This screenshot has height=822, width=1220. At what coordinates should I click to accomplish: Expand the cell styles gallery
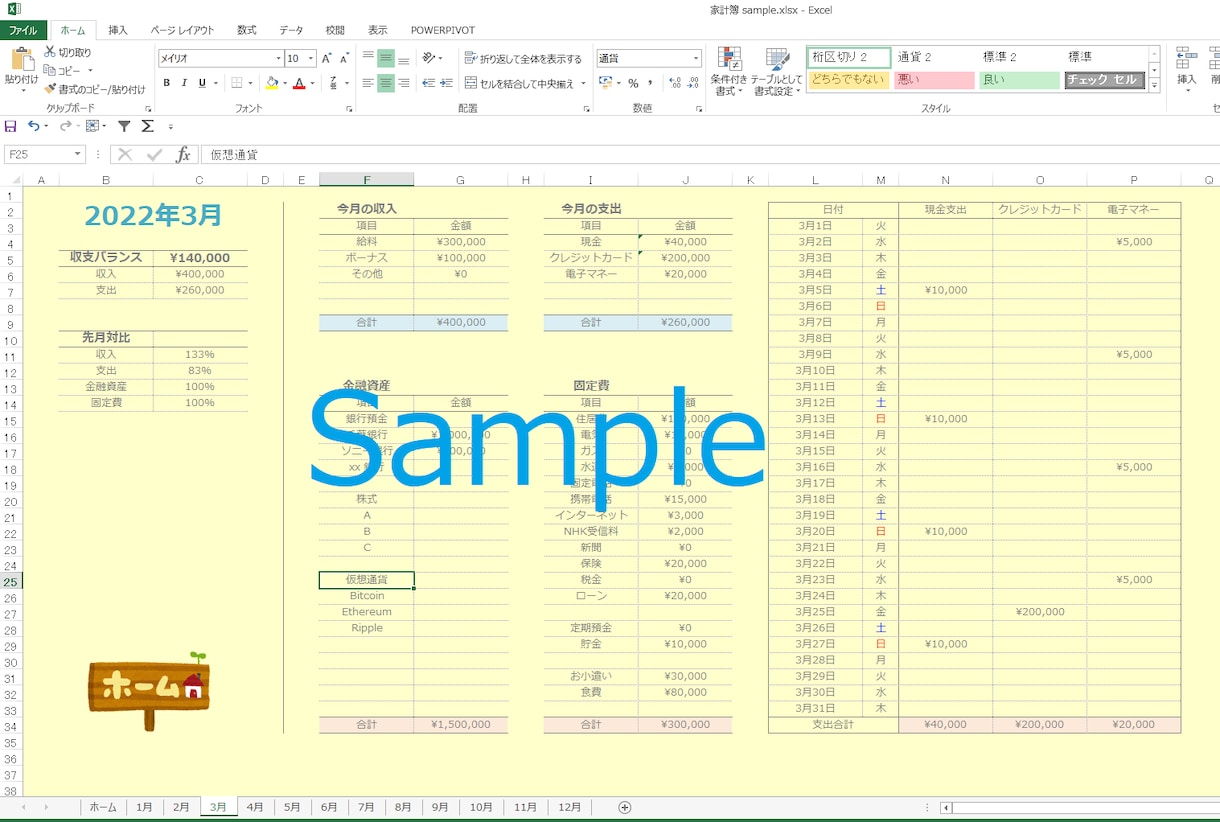1155,87
